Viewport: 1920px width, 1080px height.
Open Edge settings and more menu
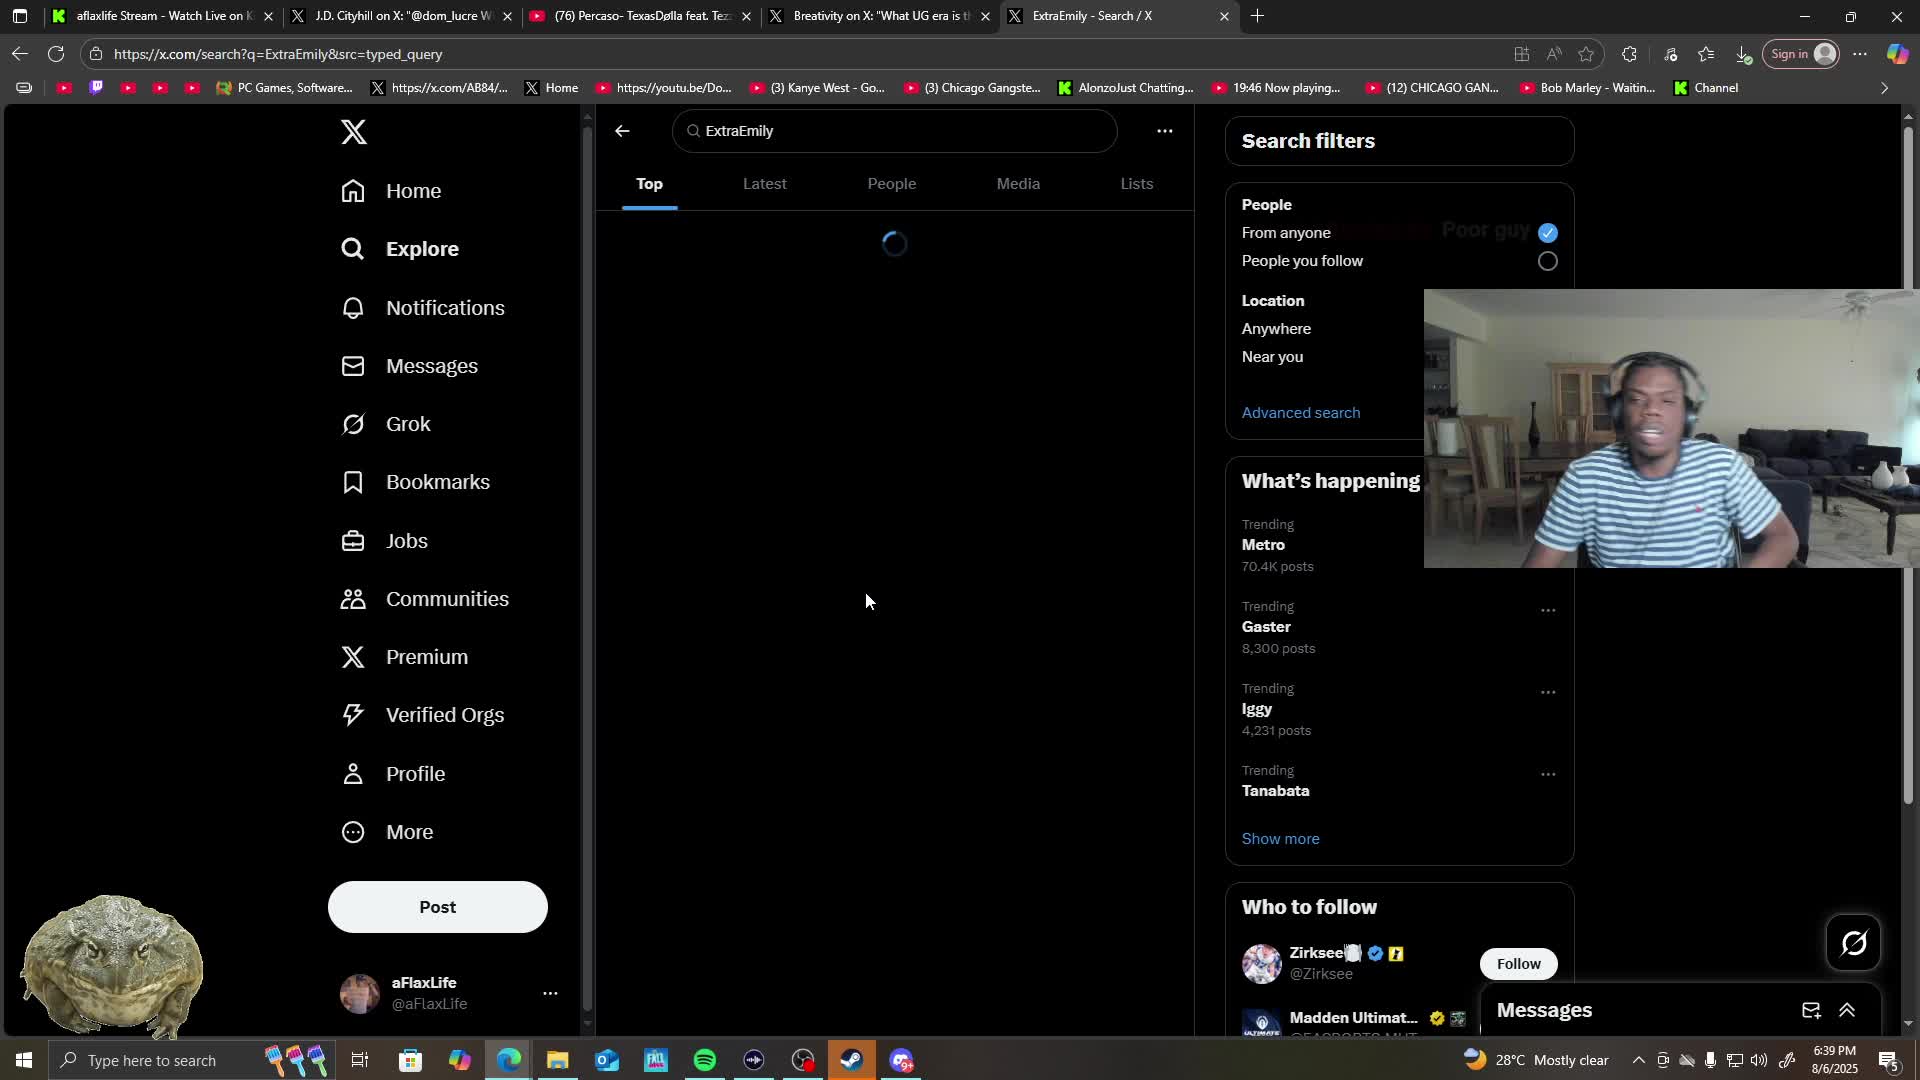click(1860, 54)
